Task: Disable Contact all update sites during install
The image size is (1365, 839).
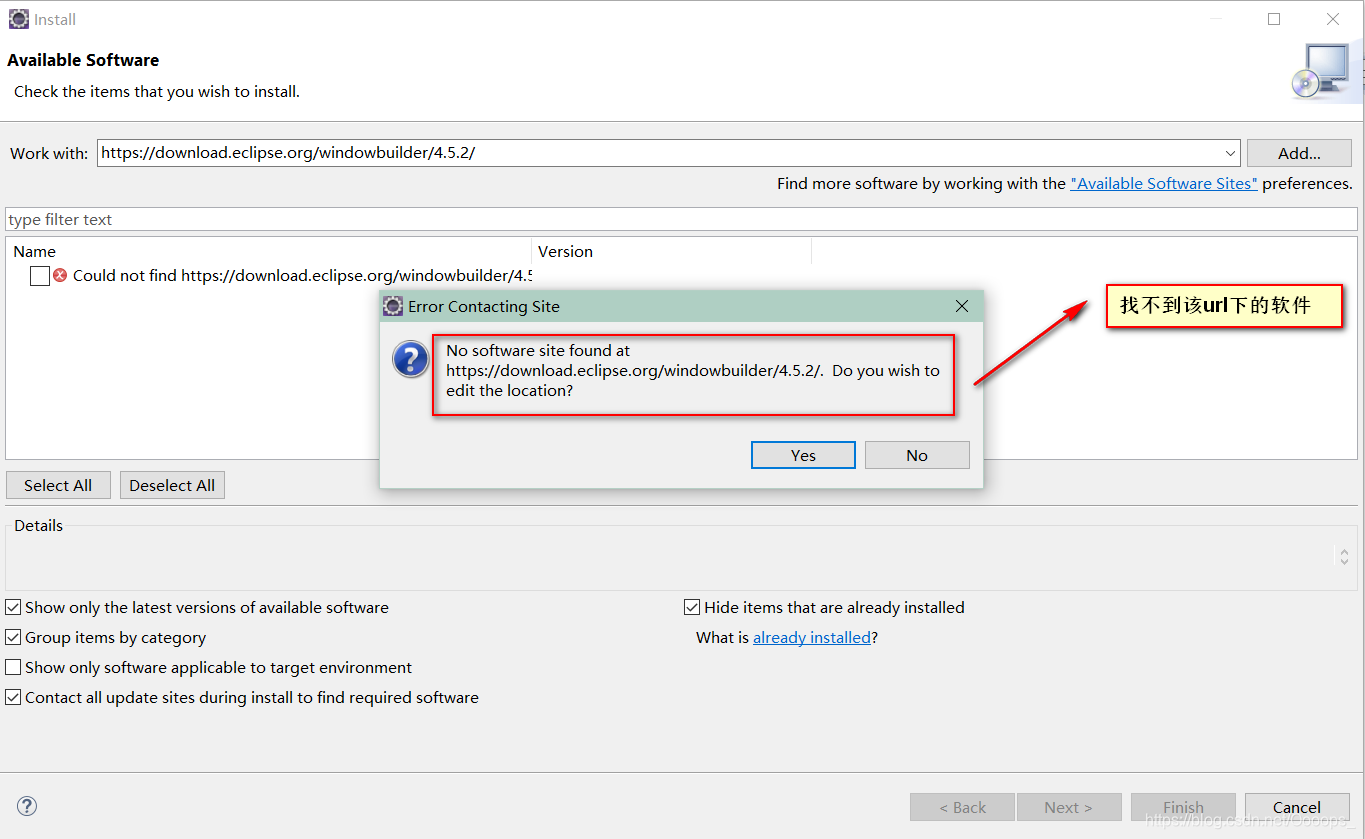Action: point(13,697)
